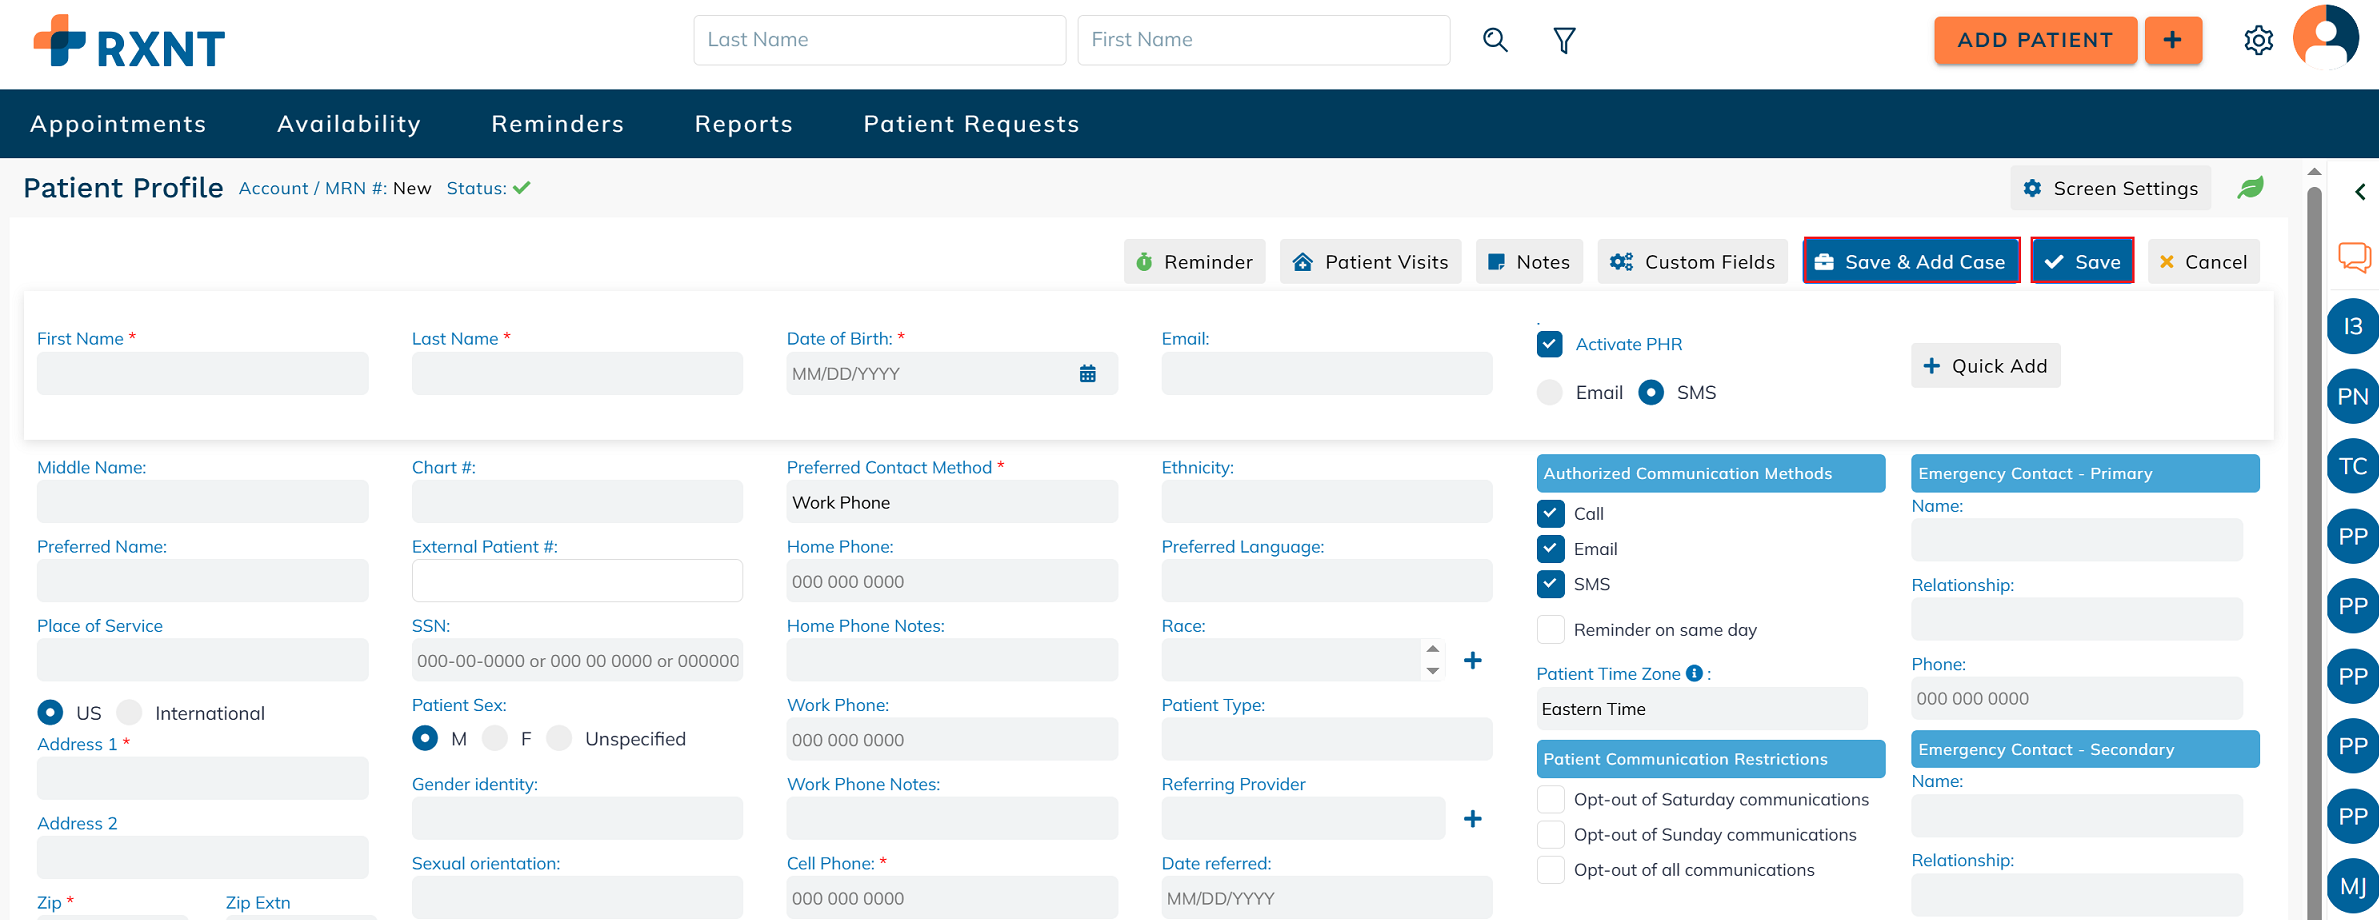This screenshot has height=920, width=2379.
Task: Open the Patient Time Zone dropdown
Action: tap(1700, 709)
